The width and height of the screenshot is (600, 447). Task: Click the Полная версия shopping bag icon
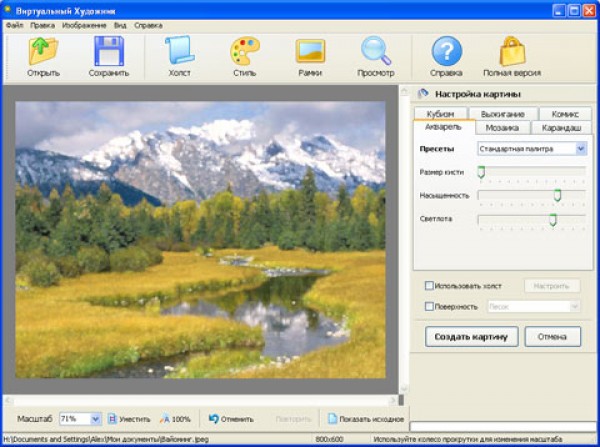(512, 51)
